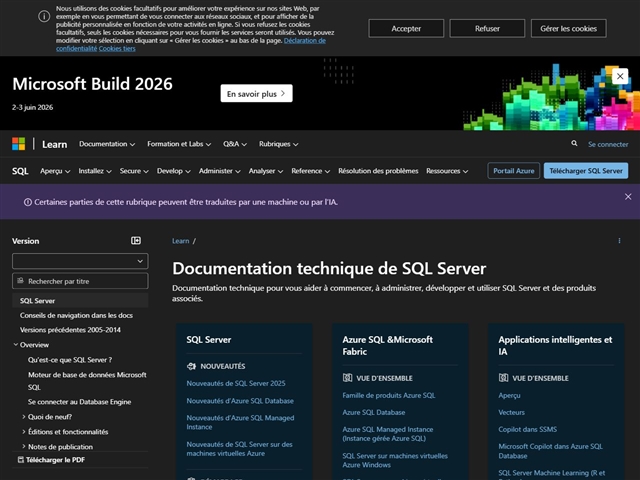Open Moteur de base de données Microsoft SQL
This screenshot has height=480, width=640.
pyautogui.click(x=87, y=381)
